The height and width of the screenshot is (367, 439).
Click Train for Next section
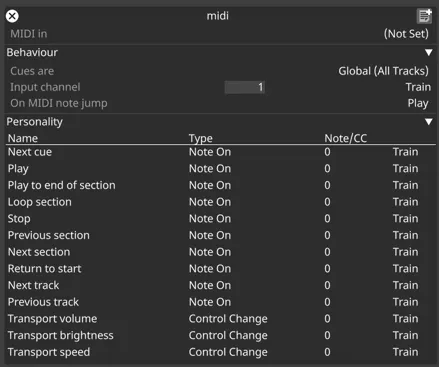click(405, 252)
